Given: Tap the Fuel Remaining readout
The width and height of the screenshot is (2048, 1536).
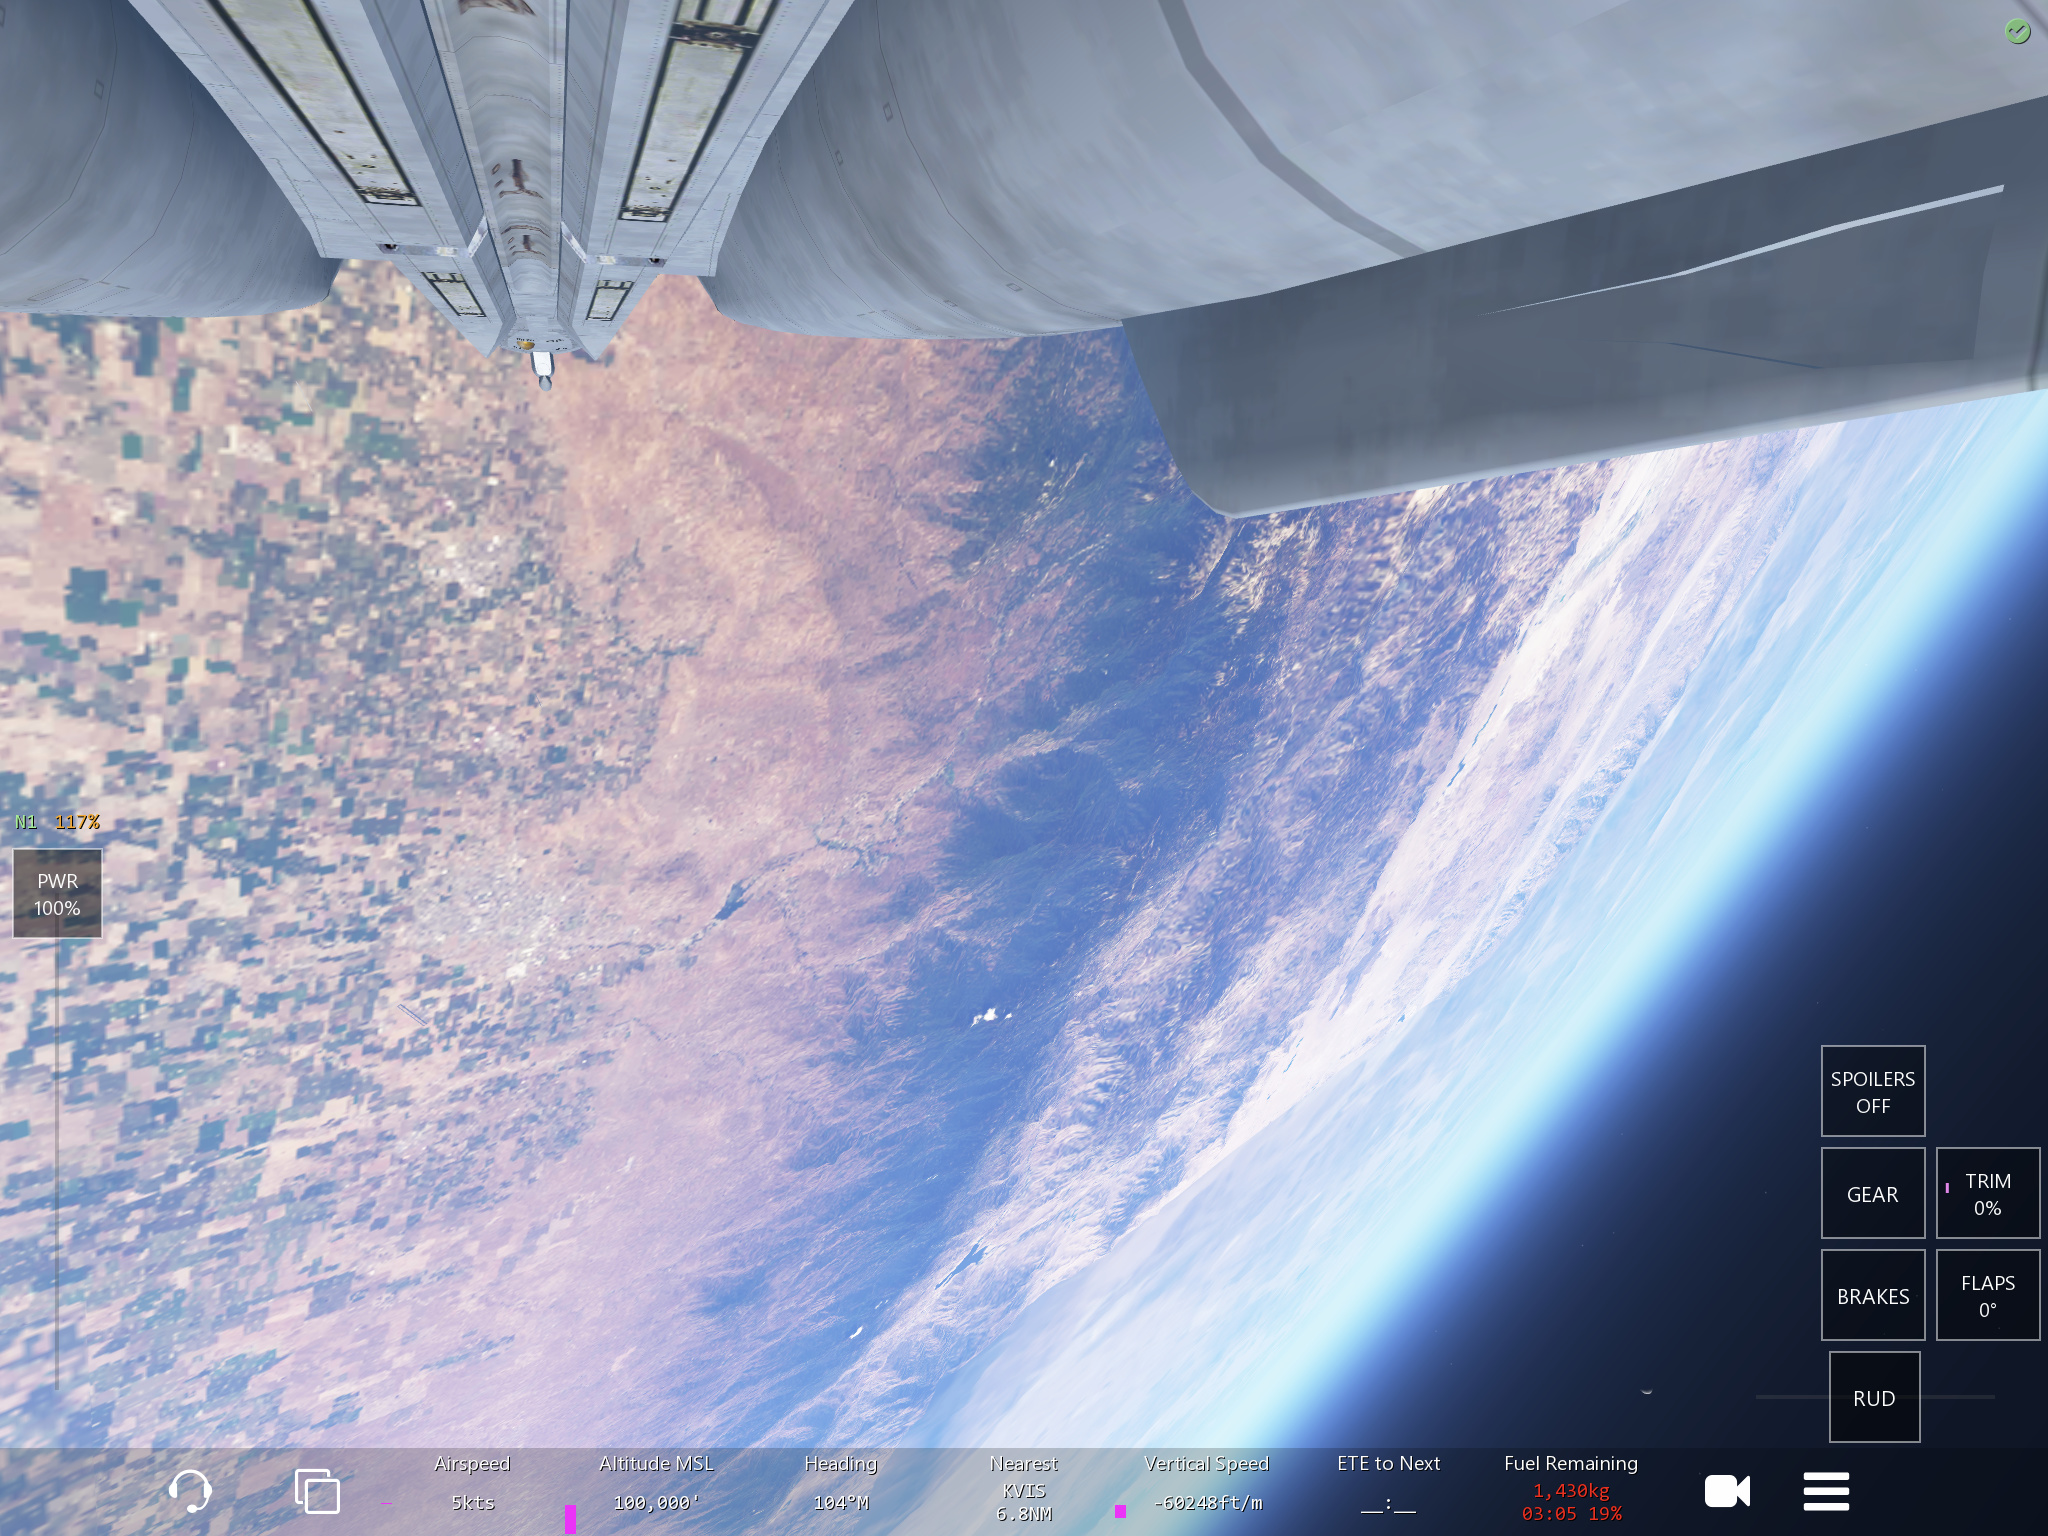Looking at the screenshot, I should point(1570,1489).
